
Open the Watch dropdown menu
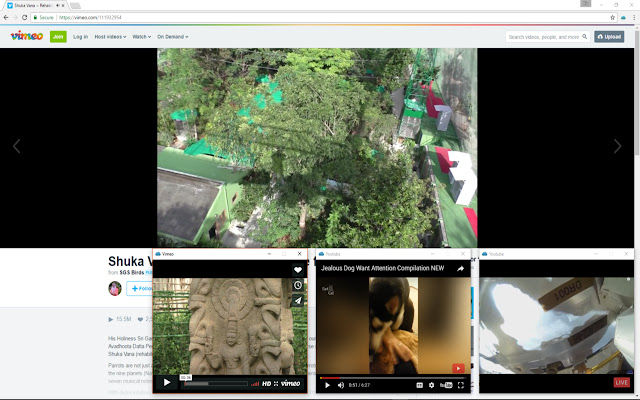(142, 37)
